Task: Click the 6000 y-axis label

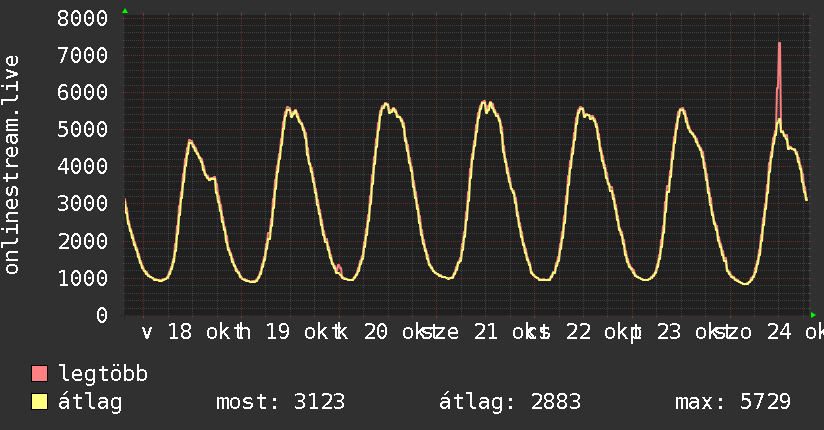Action: tap(83, 93)
